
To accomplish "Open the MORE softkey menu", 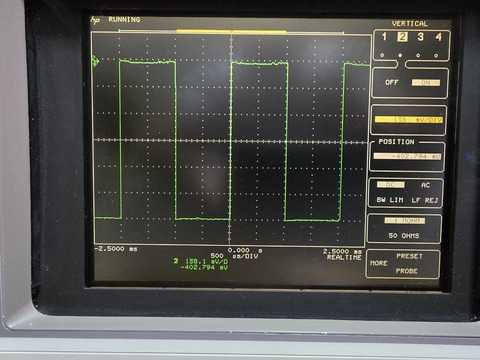I will click(x=379, y=263).
